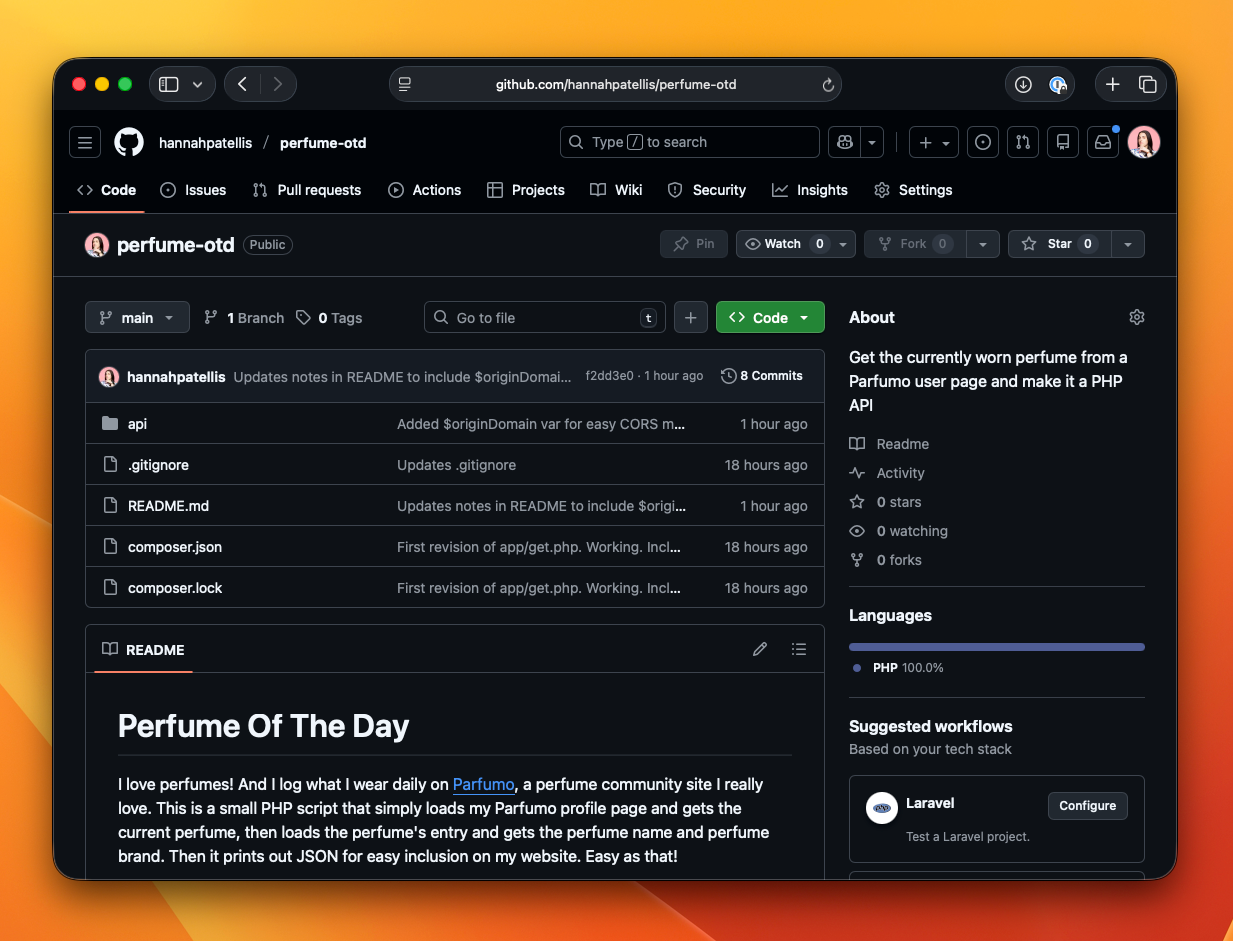This screenshot has width=1233, height=941.
Task: Star the perfume-otd repository
Action: tap(1059, 244)
